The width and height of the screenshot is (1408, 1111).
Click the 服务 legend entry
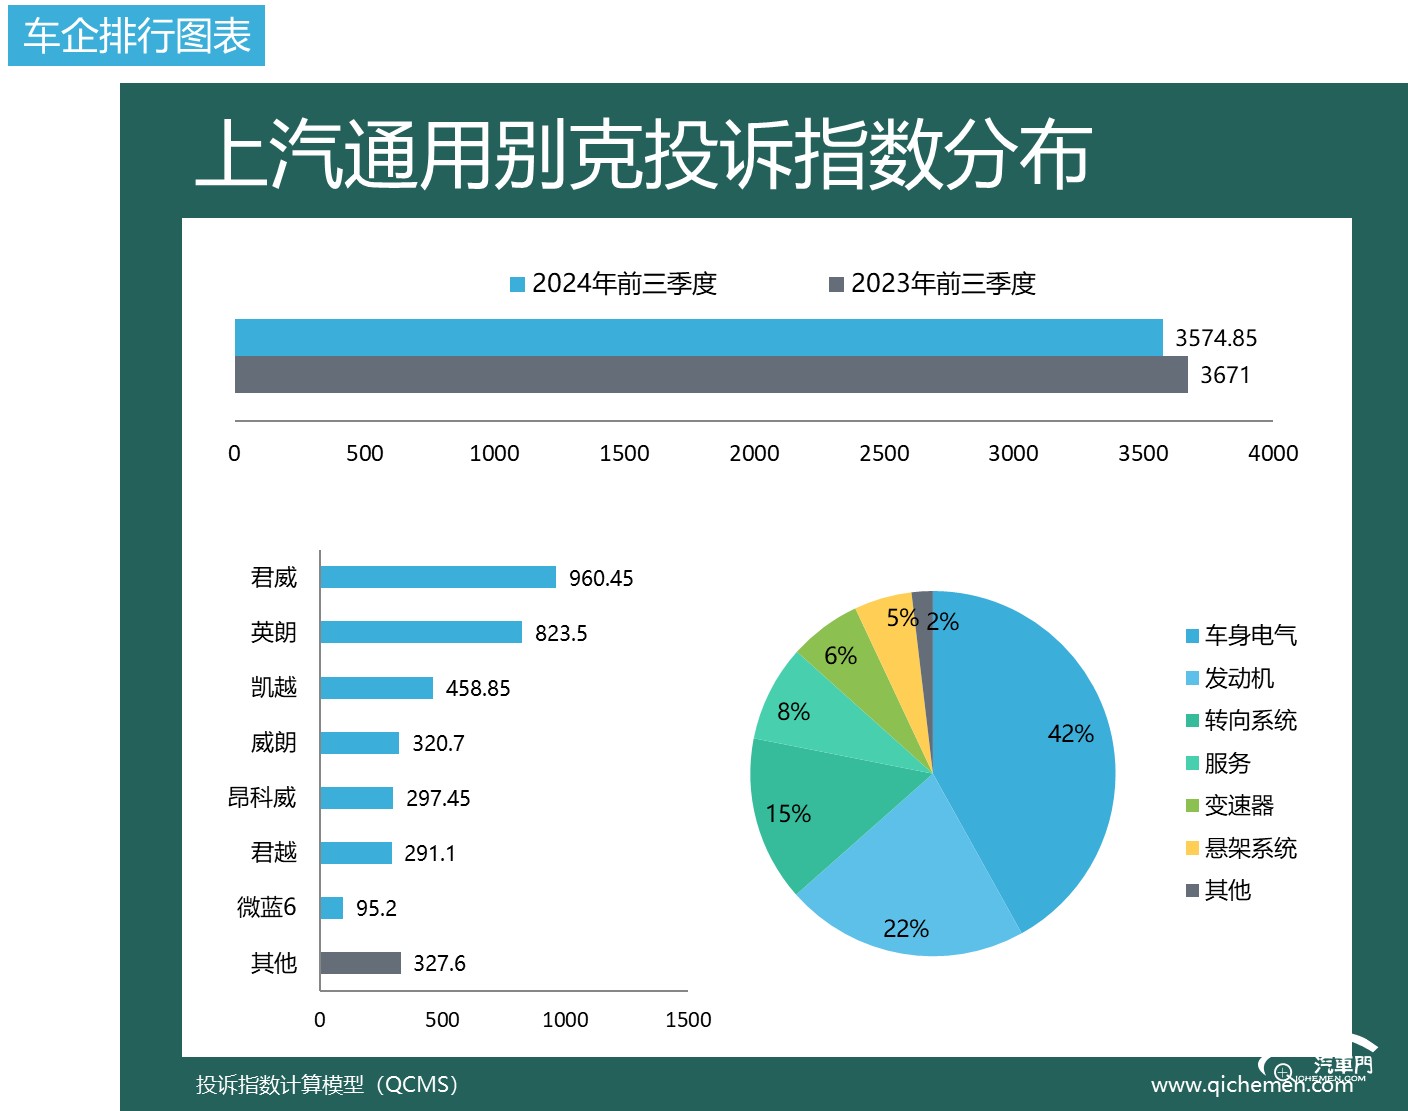(x=1218, y=763)
